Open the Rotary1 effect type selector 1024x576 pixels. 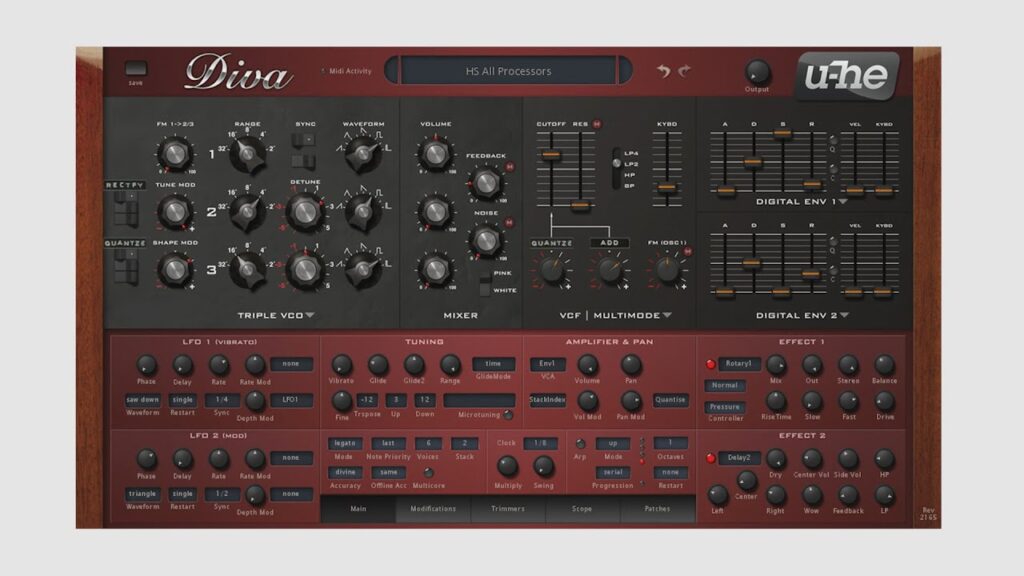tap(739, 364)
